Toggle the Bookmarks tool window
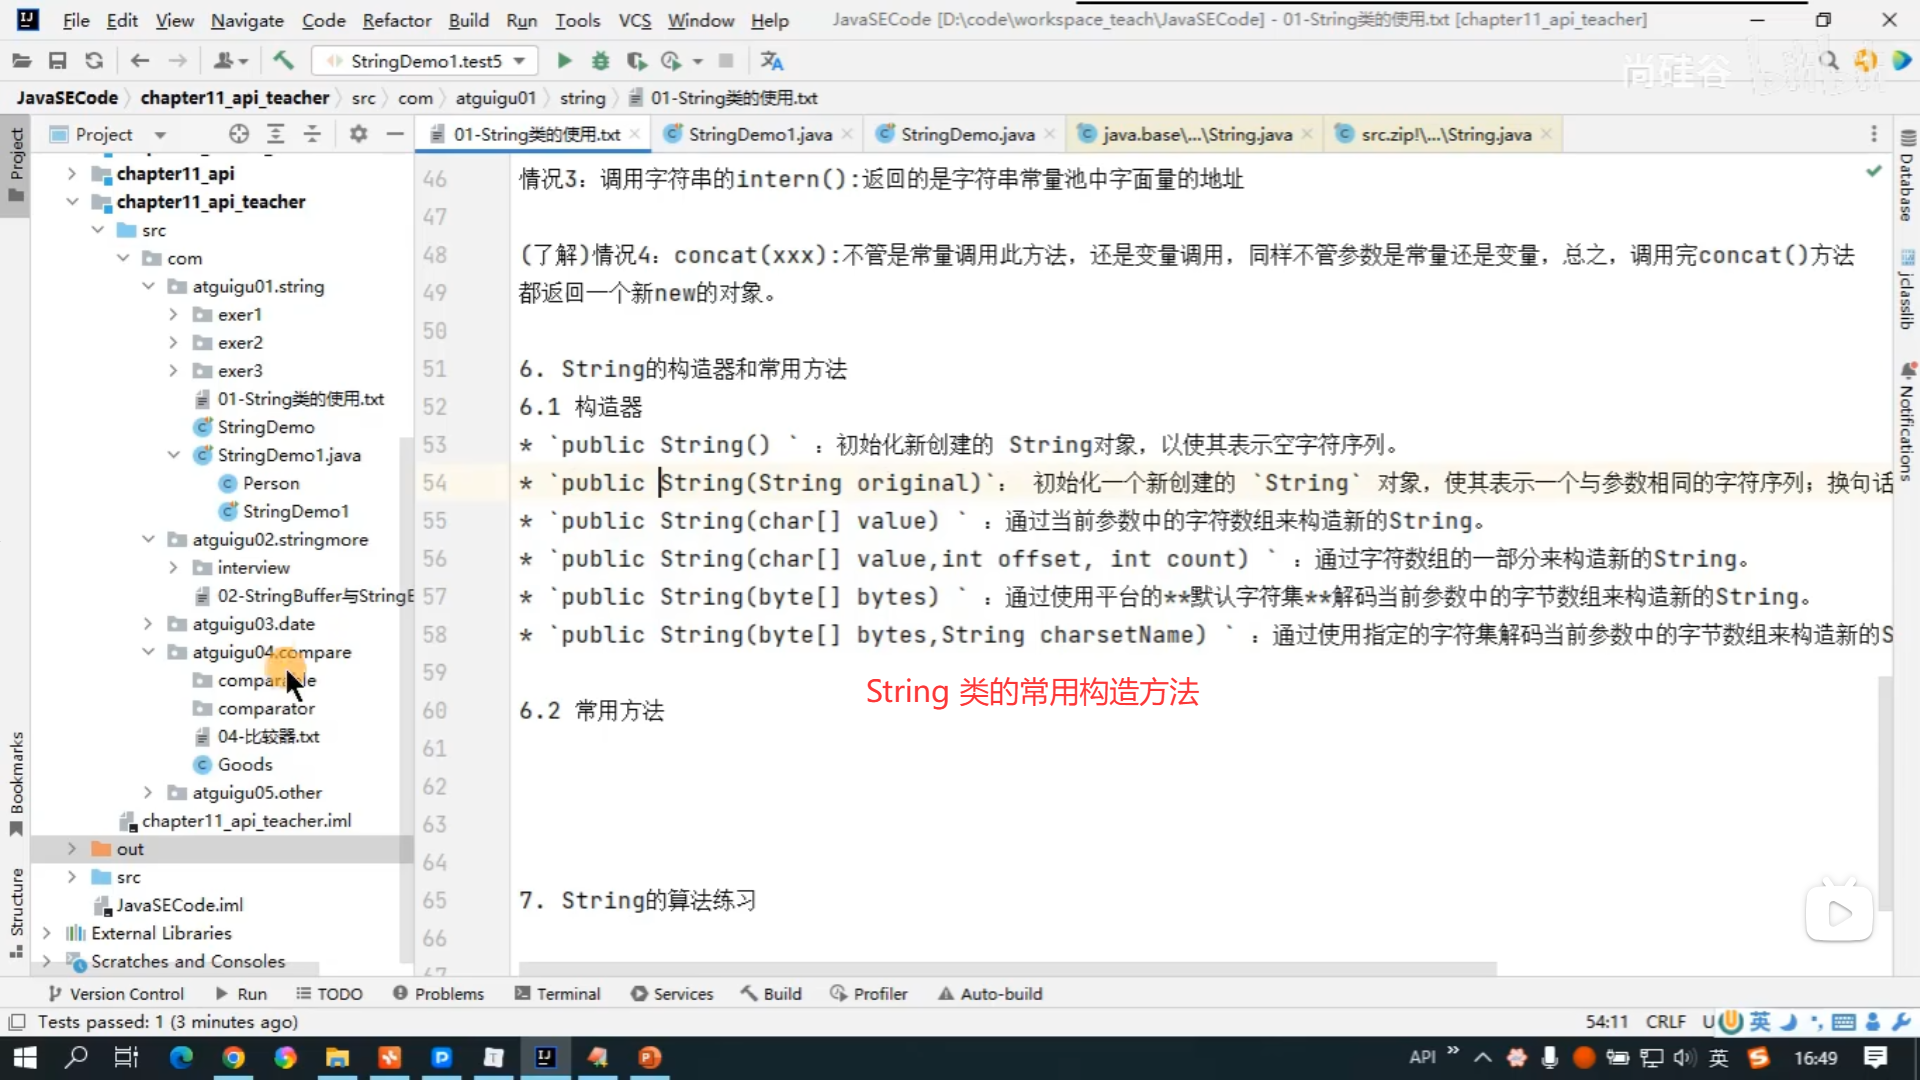1920x1080 pixels. 16,782
